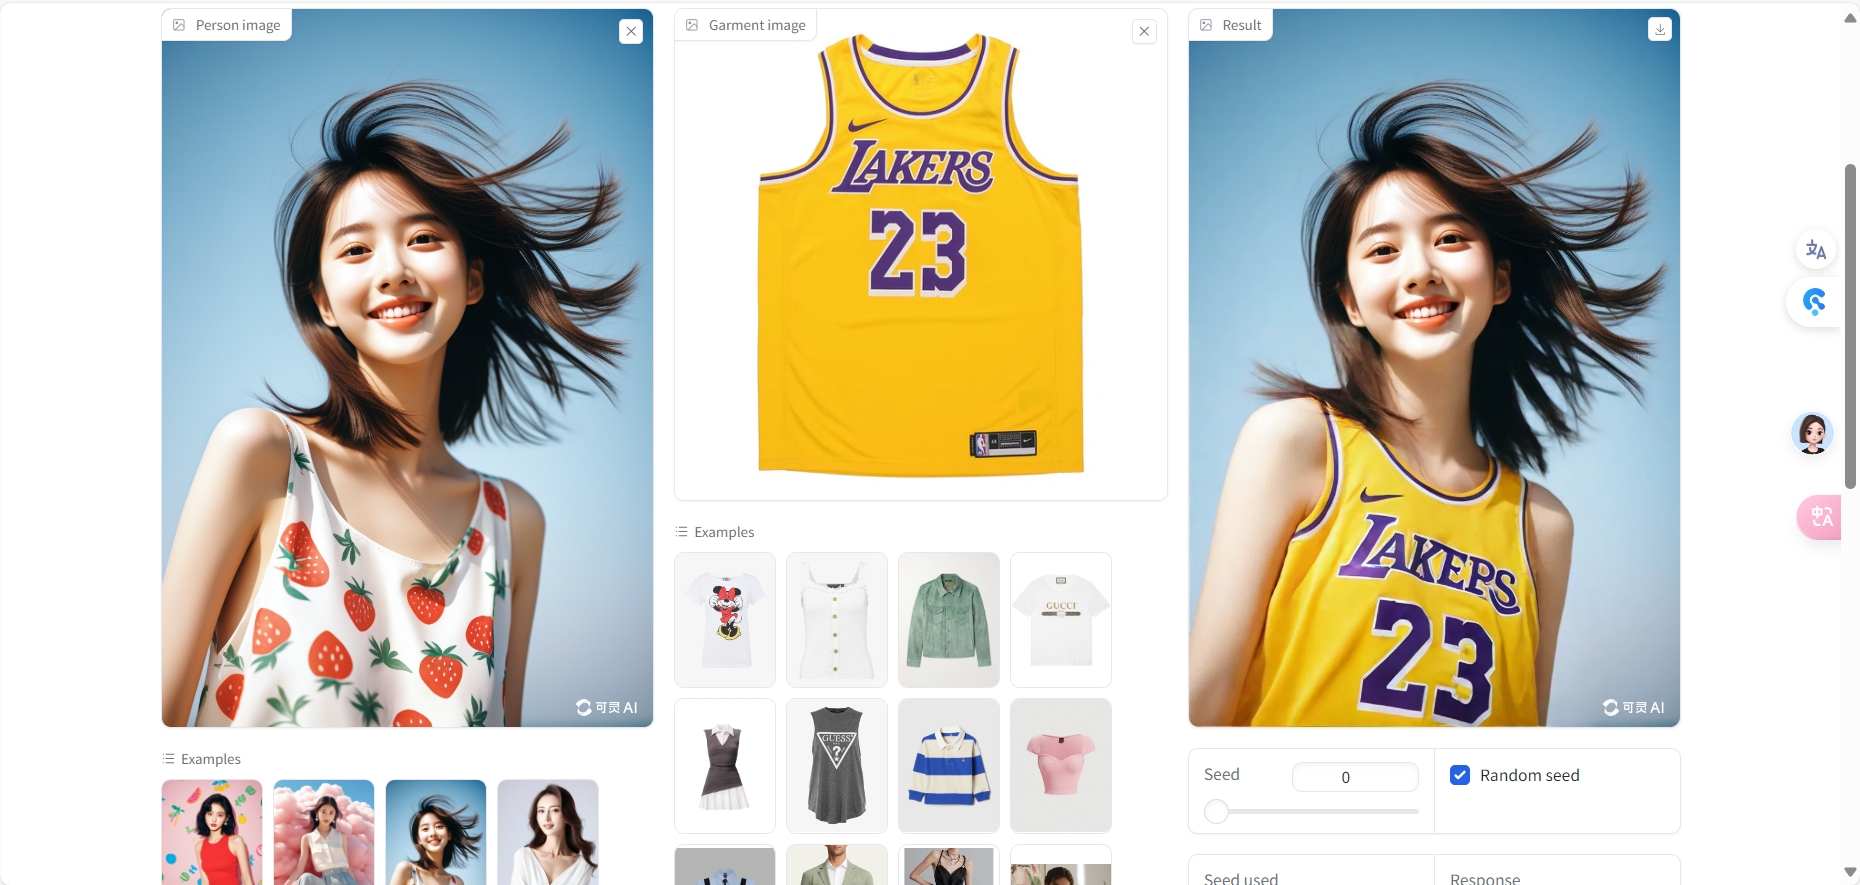The height and width of the screenshot is (885, 1860).
Task: Select the green denim jacket example
Action: tap(949, 620)
